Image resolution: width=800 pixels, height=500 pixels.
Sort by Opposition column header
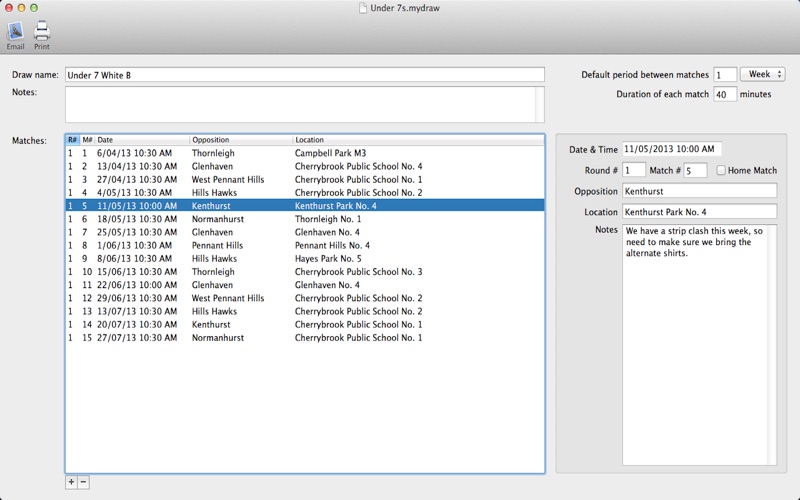[241, 140]
